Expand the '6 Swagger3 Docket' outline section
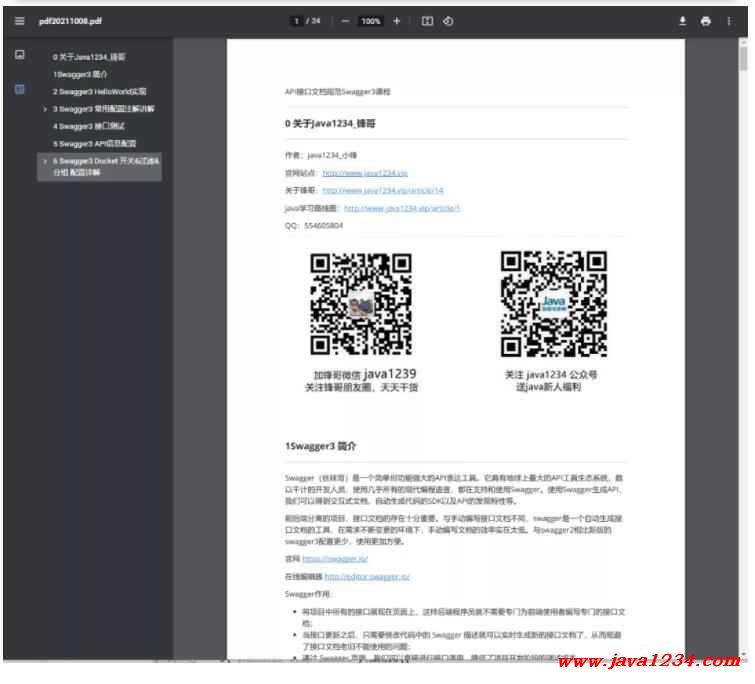The height and width of the screenshot is (684, 755). point(45,160)
